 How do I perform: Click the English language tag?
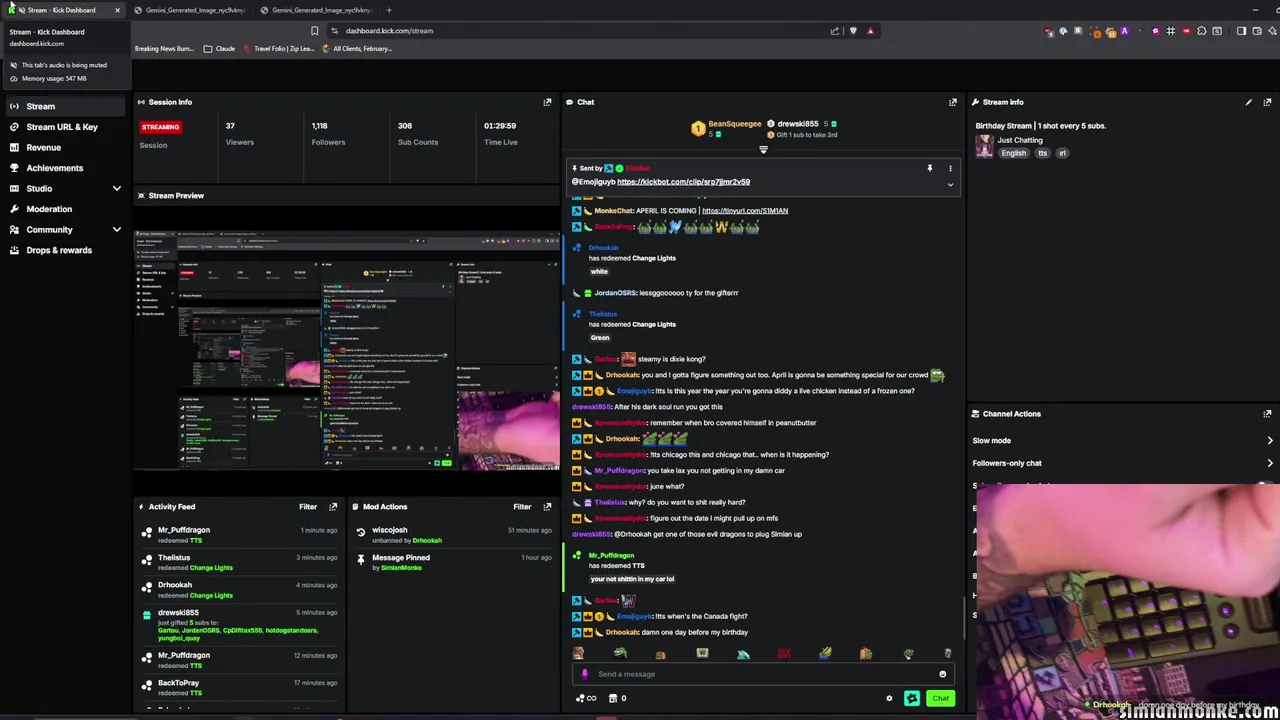(1014, 153)
